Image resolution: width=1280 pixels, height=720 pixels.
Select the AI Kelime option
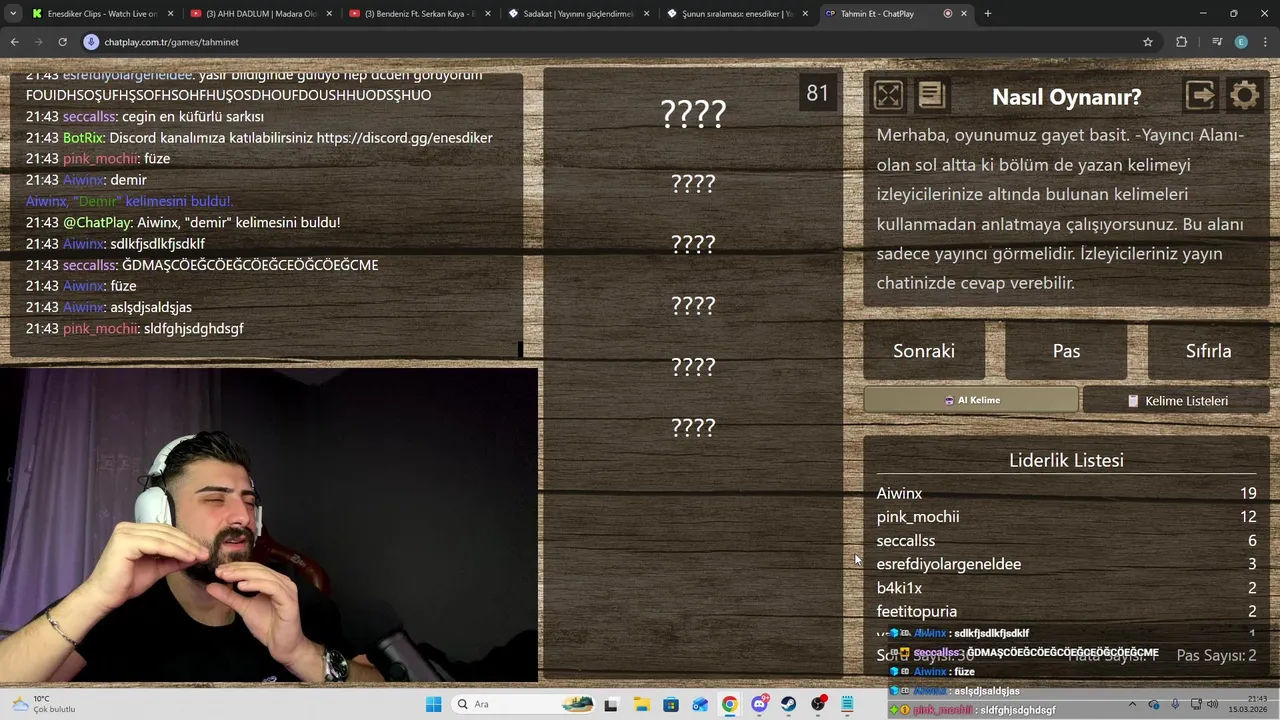coord(971,400)
